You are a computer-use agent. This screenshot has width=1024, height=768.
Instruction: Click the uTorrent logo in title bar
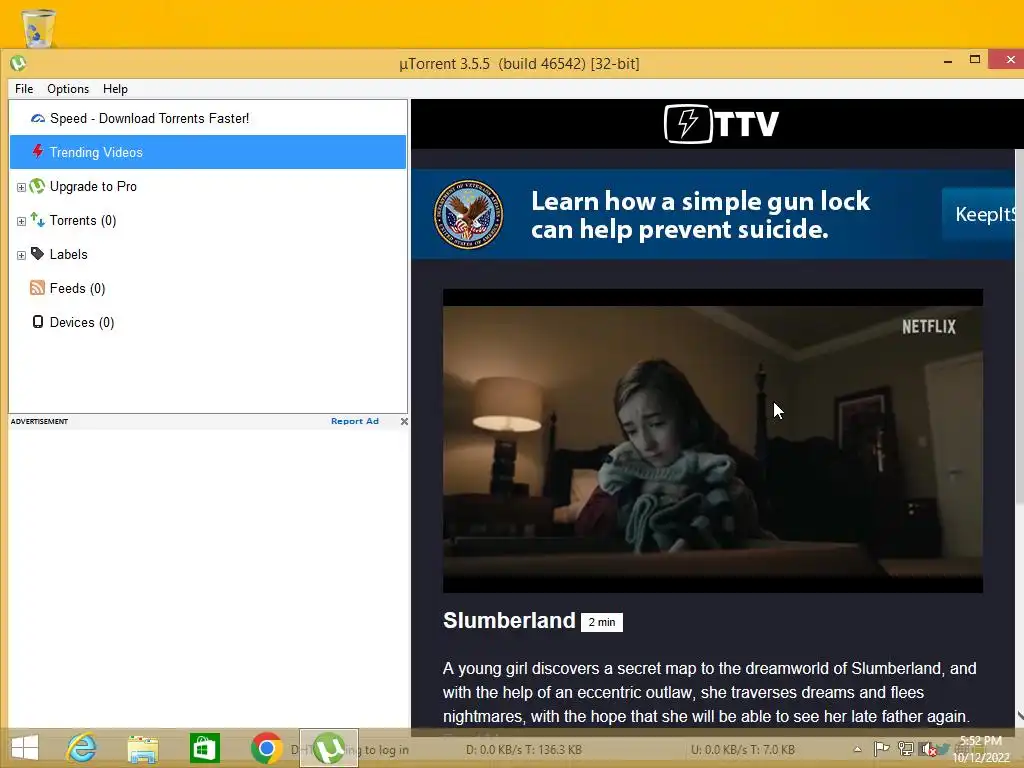[x=18, y=63]
